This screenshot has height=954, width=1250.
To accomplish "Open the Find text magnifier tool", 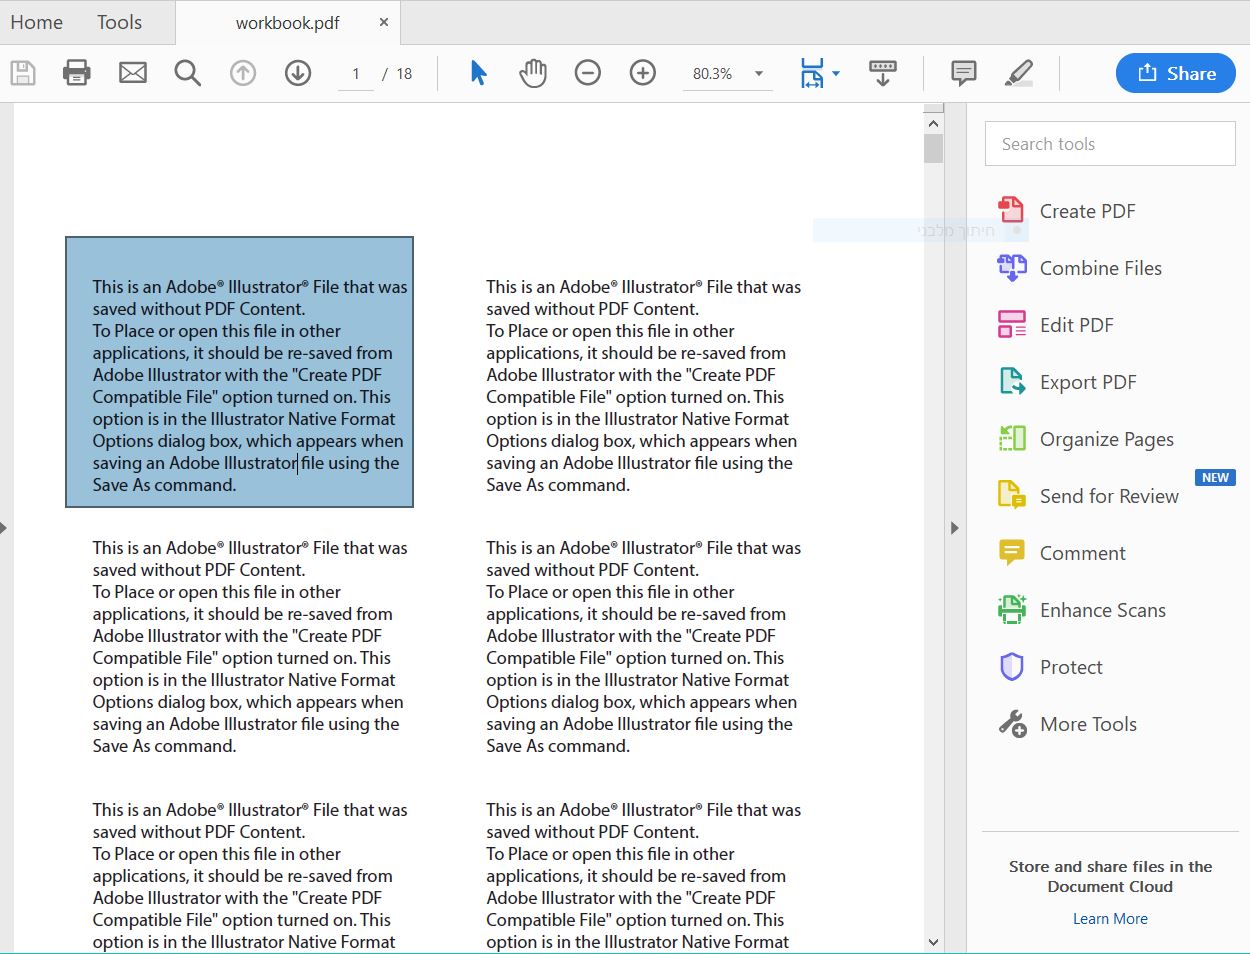I will [x=187, y=73].
